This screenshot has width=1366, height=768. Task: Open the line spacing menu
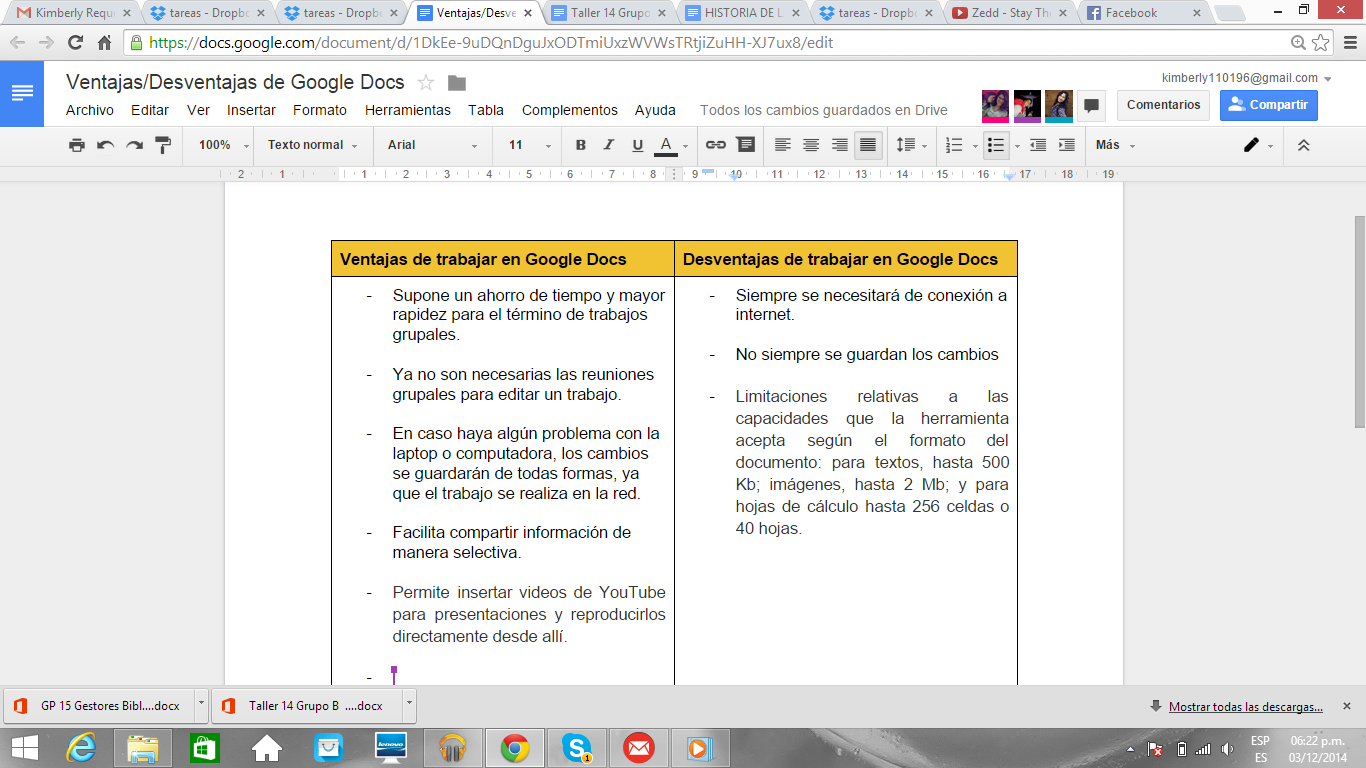(910, 145)
